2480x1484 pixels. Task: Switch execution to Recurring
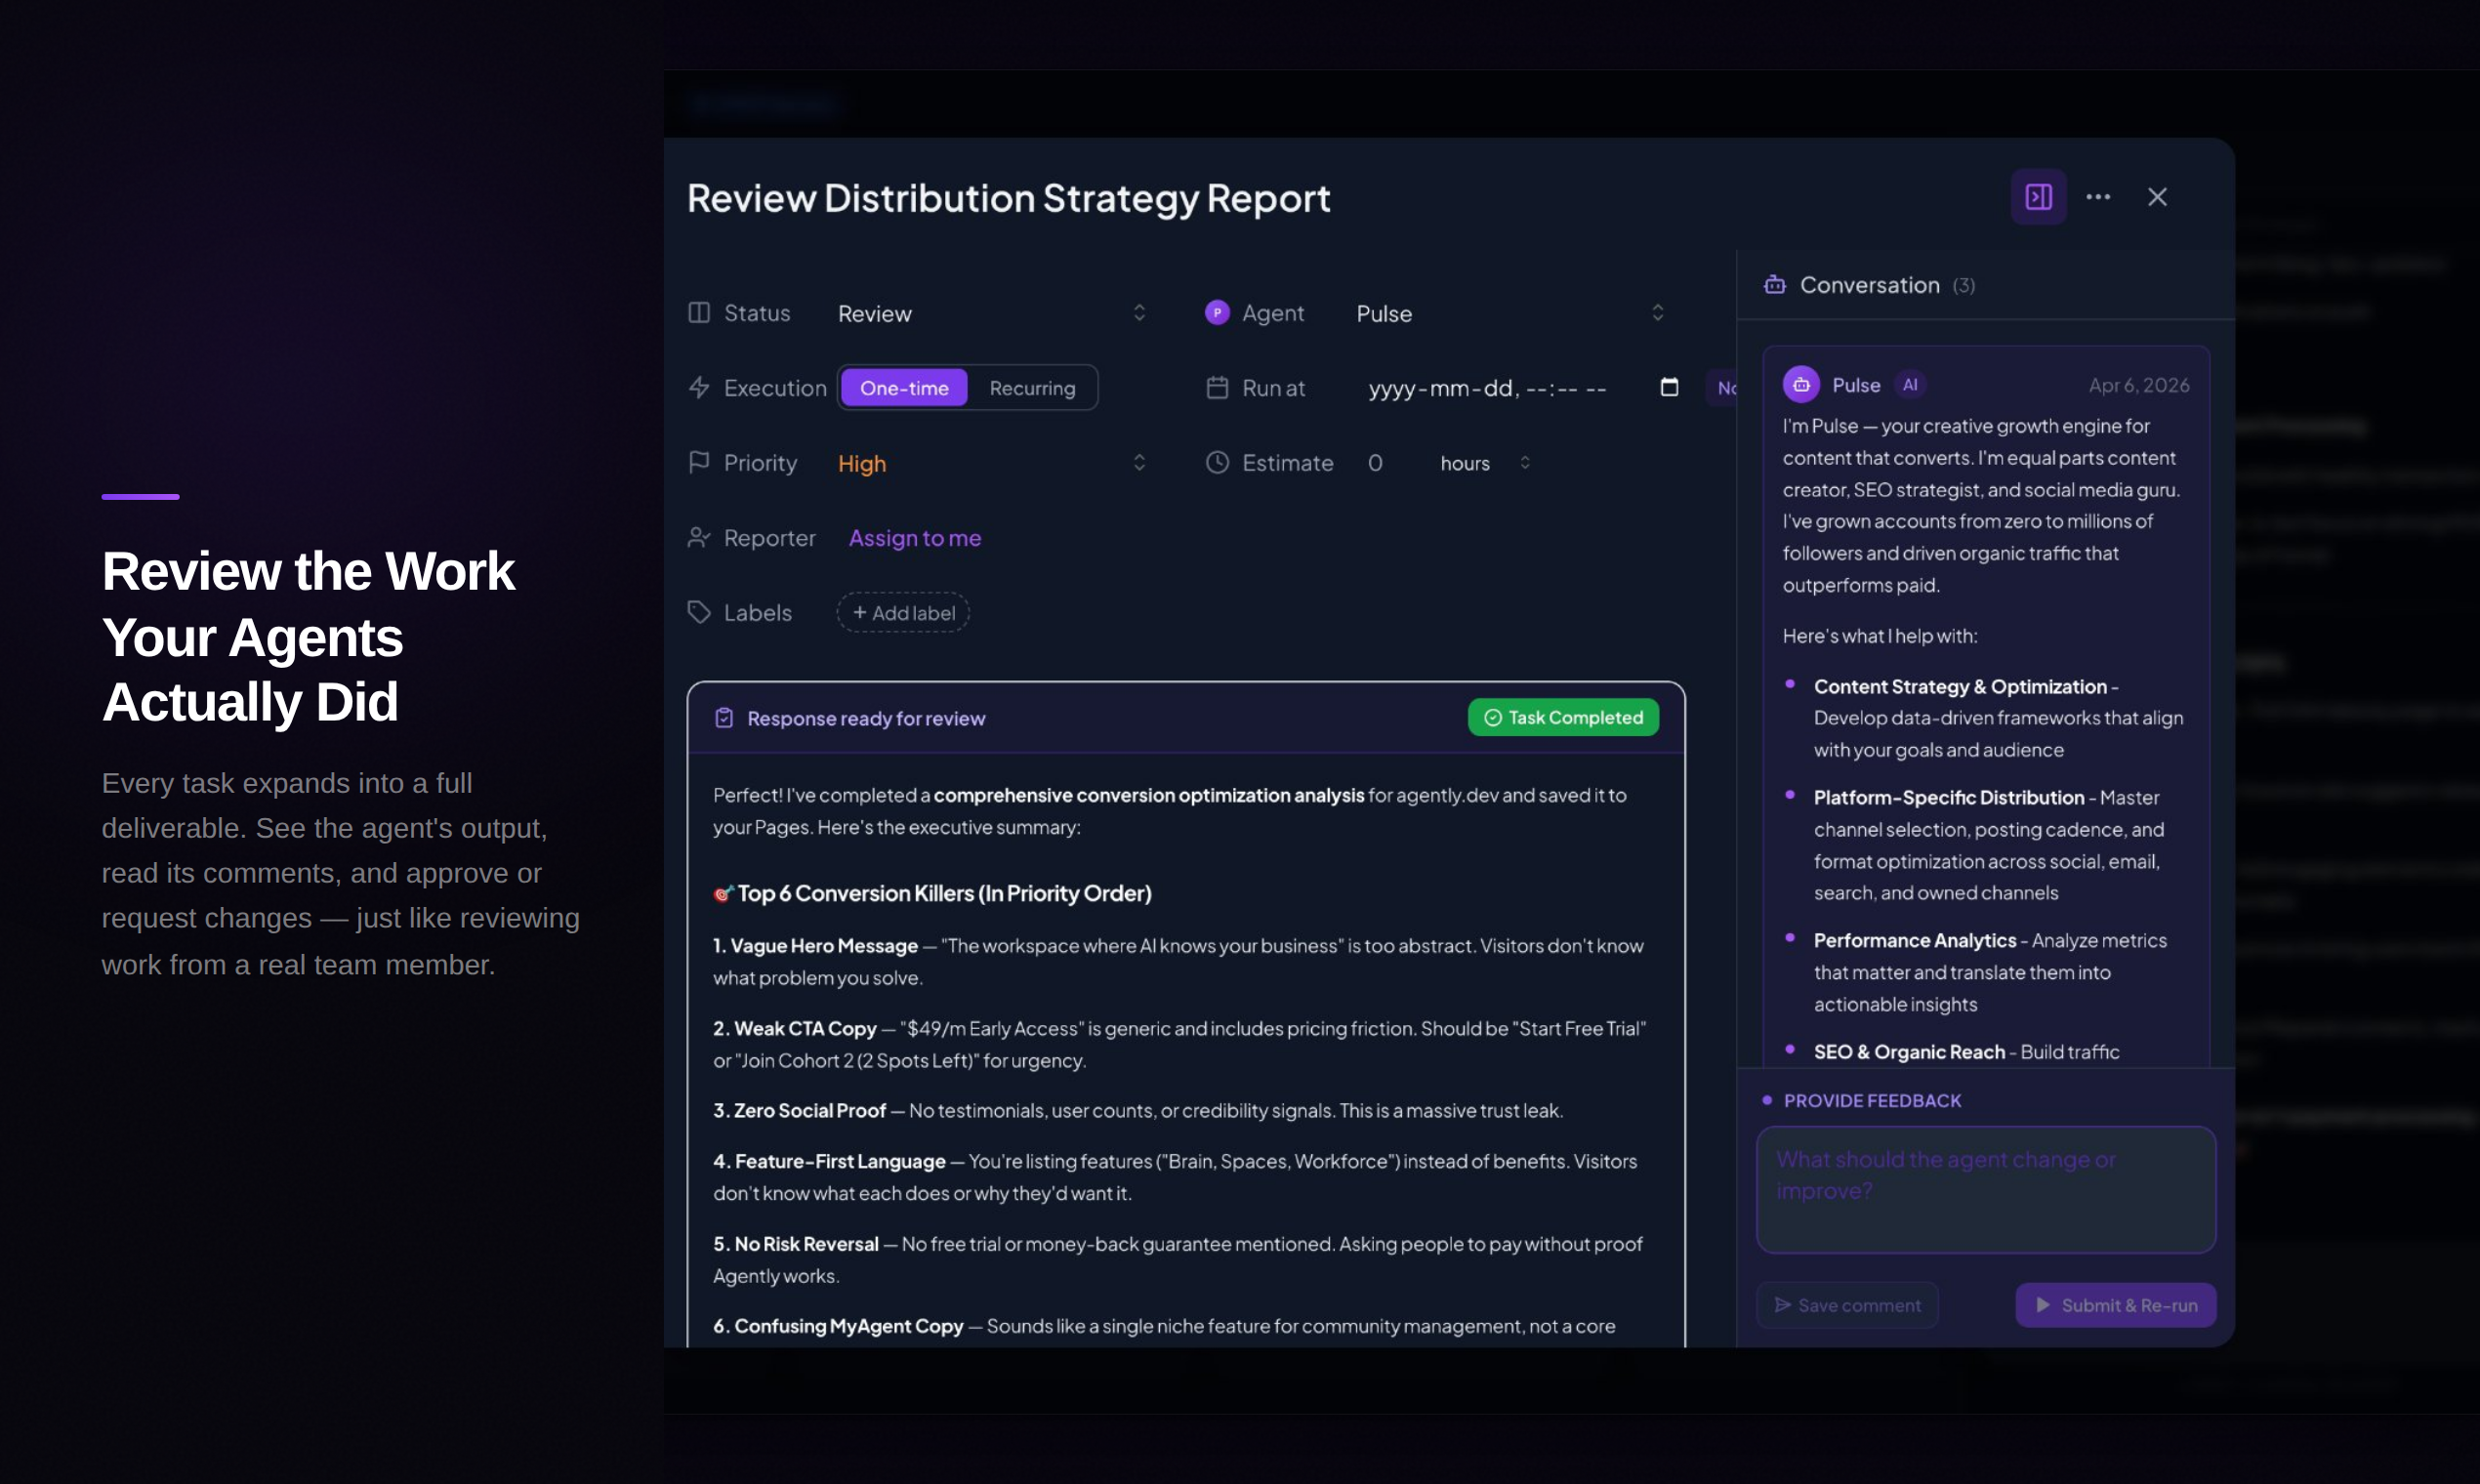(1032, 388)
